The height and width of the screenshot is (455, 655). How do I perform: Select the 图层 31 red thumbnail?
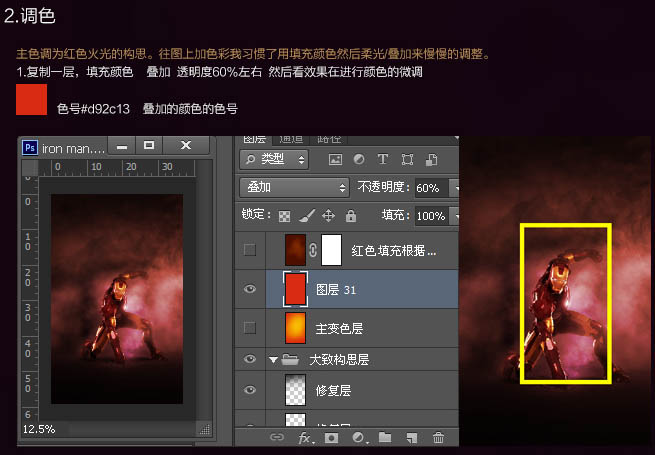(x=295, y=289)
